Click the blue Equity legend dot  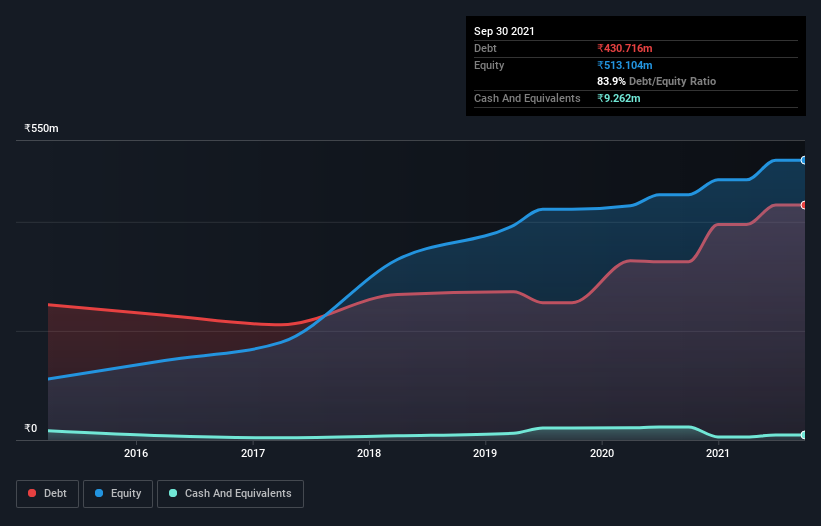(99, 493)
